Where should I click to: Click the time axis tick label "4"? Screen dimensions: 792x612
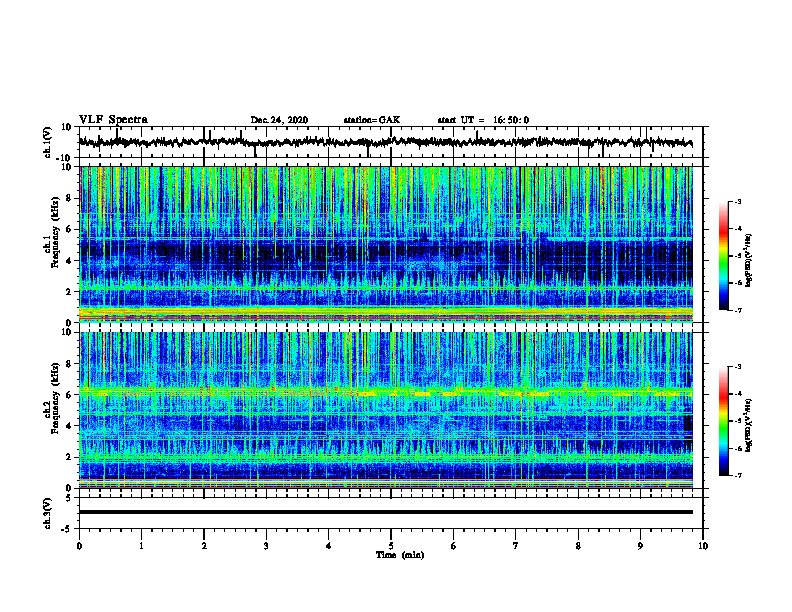(328, 546)
